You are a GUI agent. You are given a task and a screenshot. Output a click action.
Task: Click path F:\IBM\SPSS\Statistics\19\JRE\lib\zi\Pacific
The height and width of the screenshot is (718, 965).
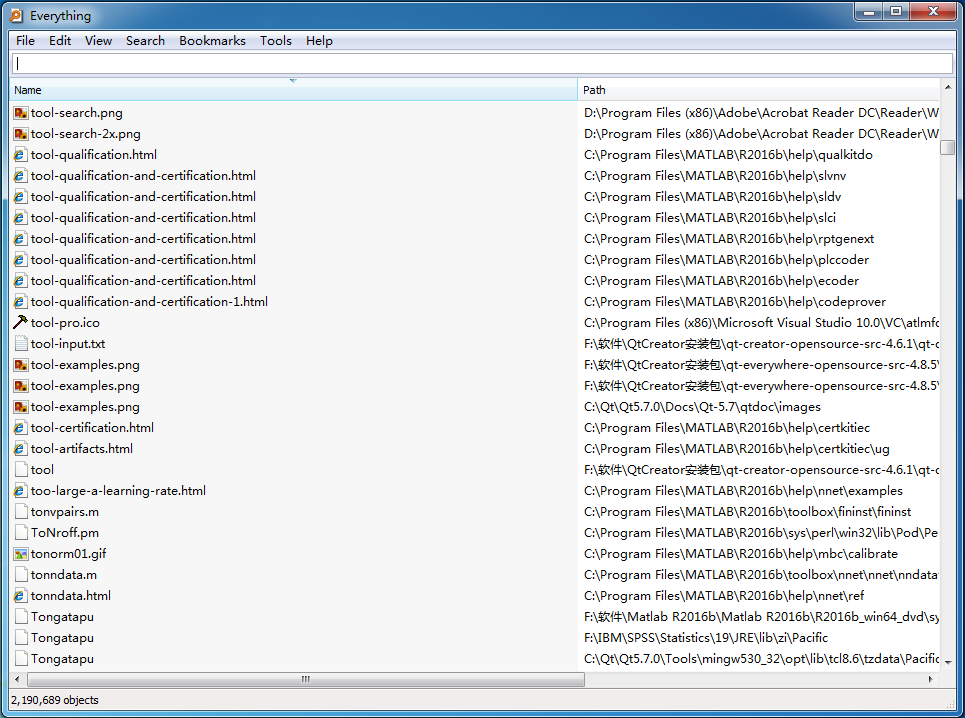[x=706, y=637]
